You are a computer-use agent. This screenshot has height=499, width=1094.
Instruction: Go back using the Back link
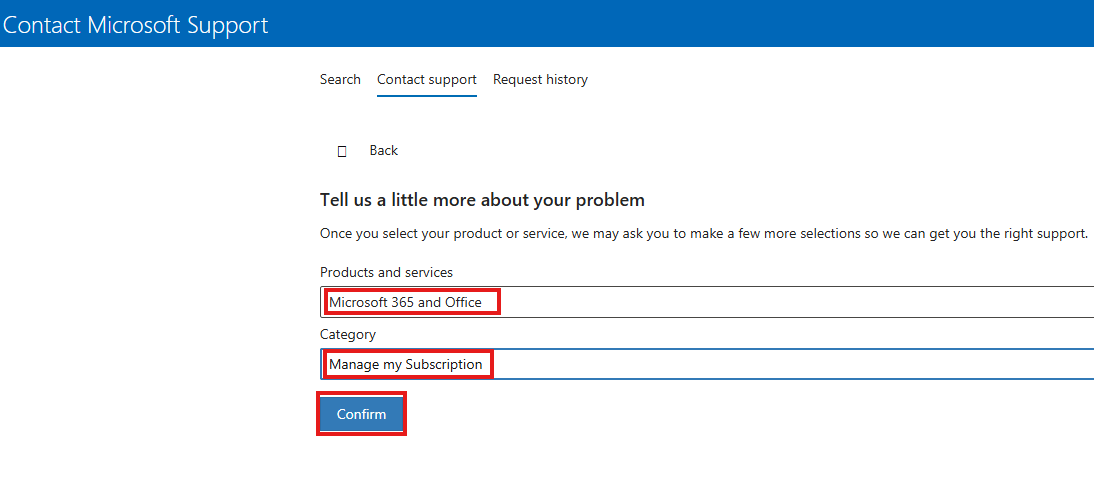[x=384, y=150]
